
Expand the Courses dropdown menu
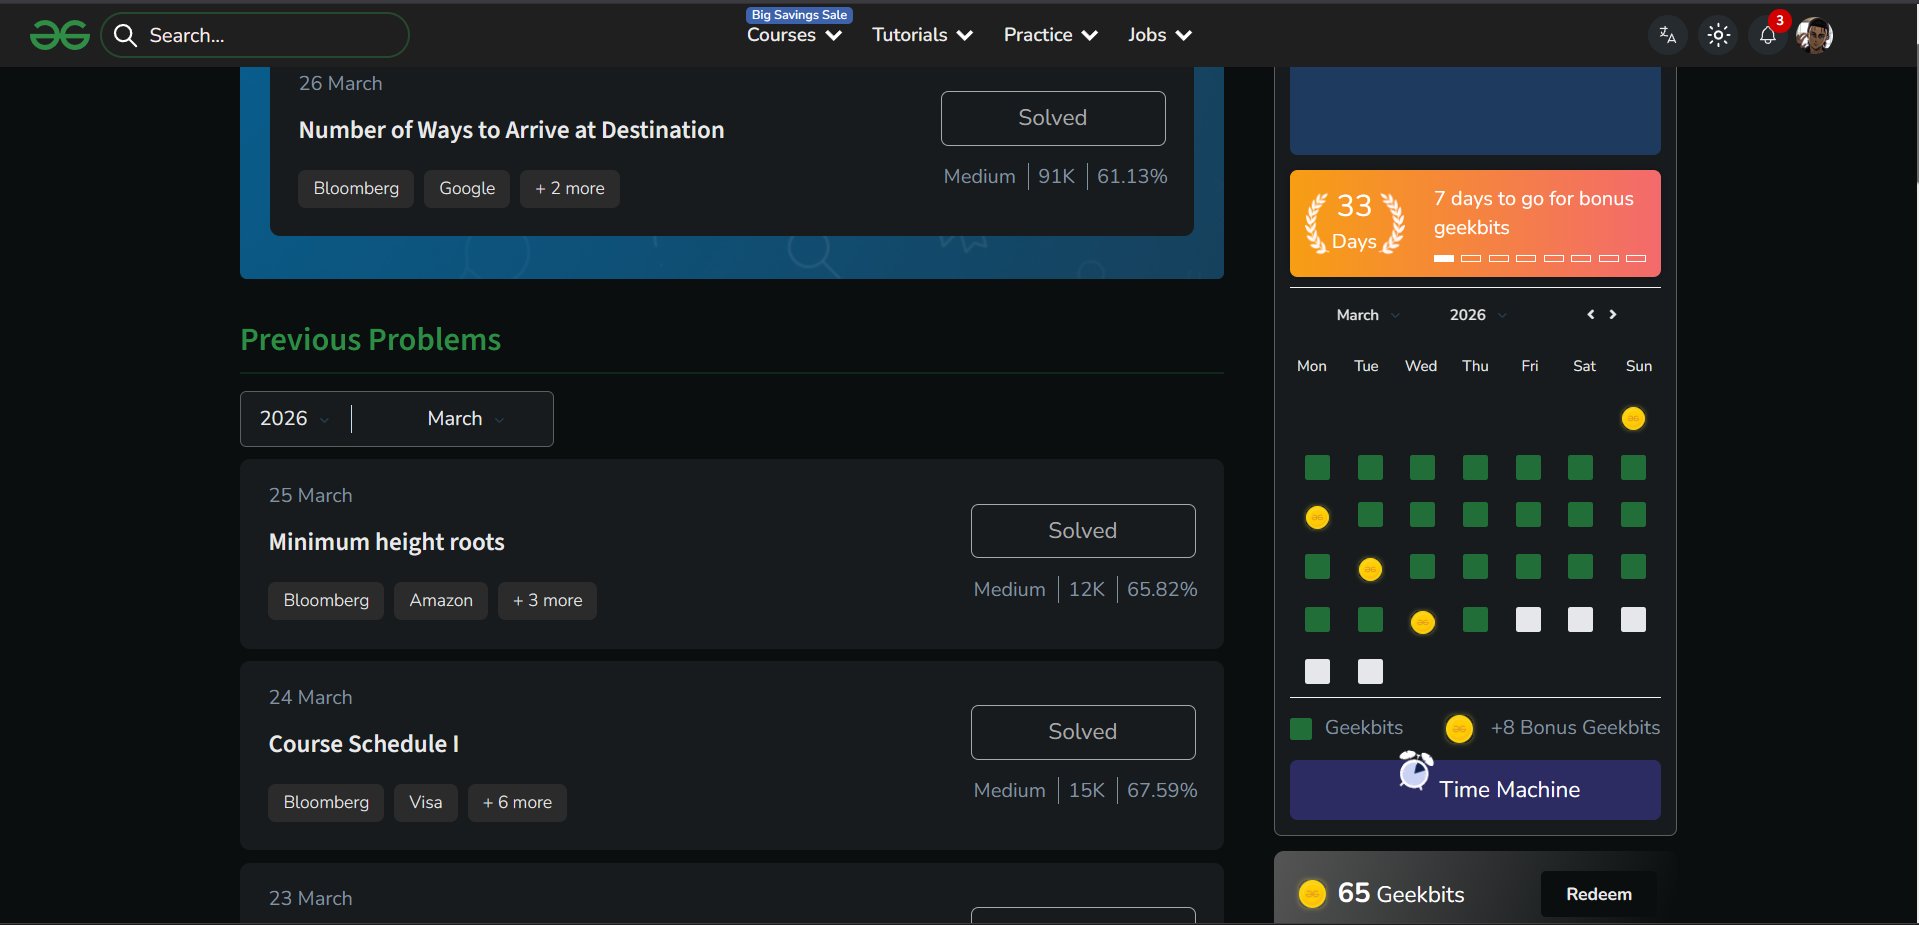pos(794,35)
